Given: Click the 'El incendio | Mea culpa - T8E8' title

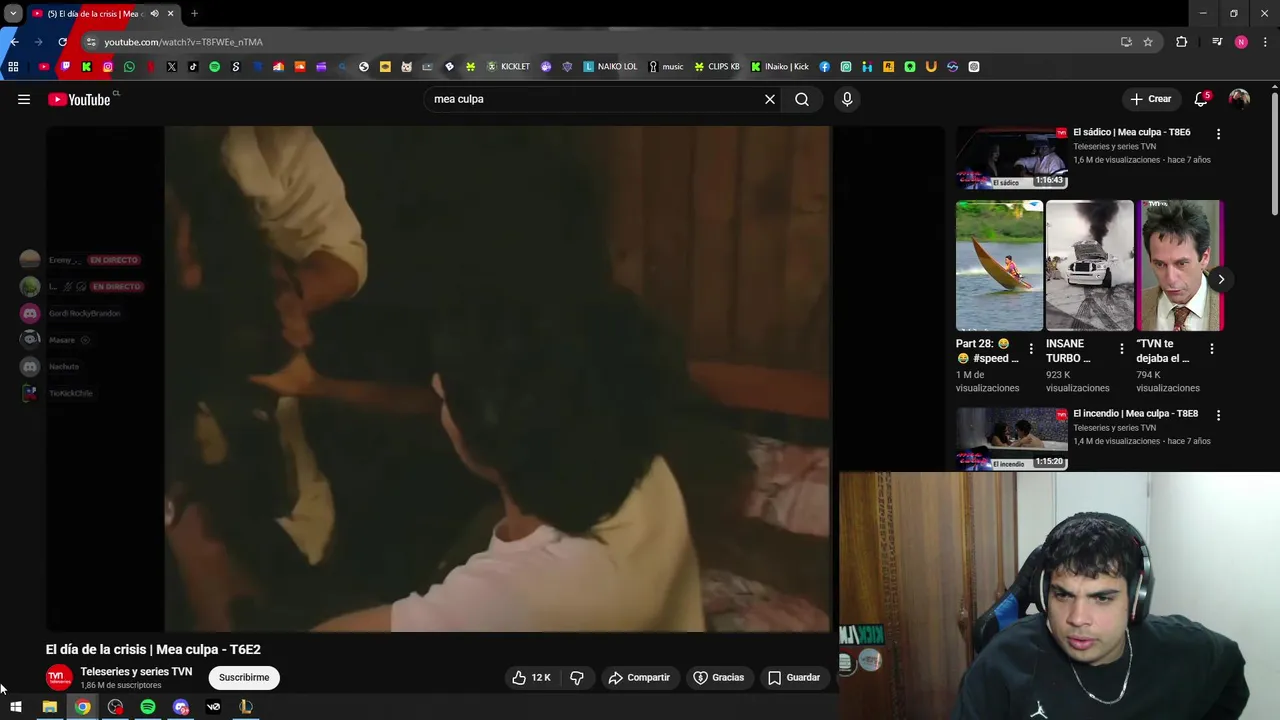Looking at the screenshot, I should (1135, 413).
